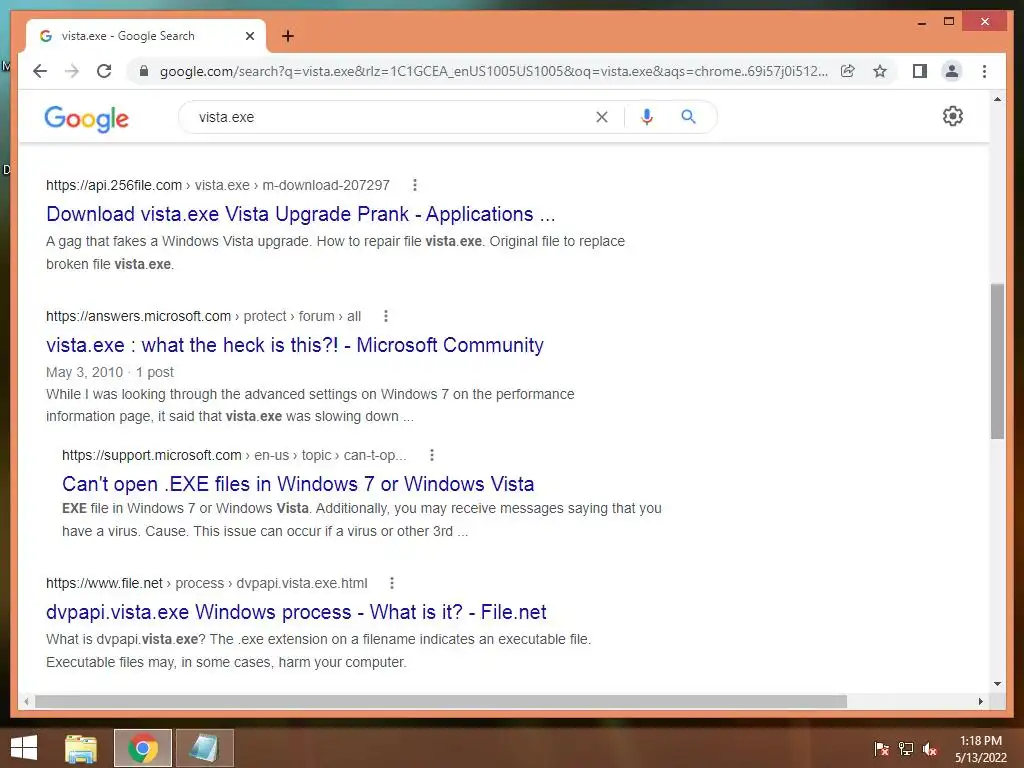Start voice search with the microphone

point(647,117)
